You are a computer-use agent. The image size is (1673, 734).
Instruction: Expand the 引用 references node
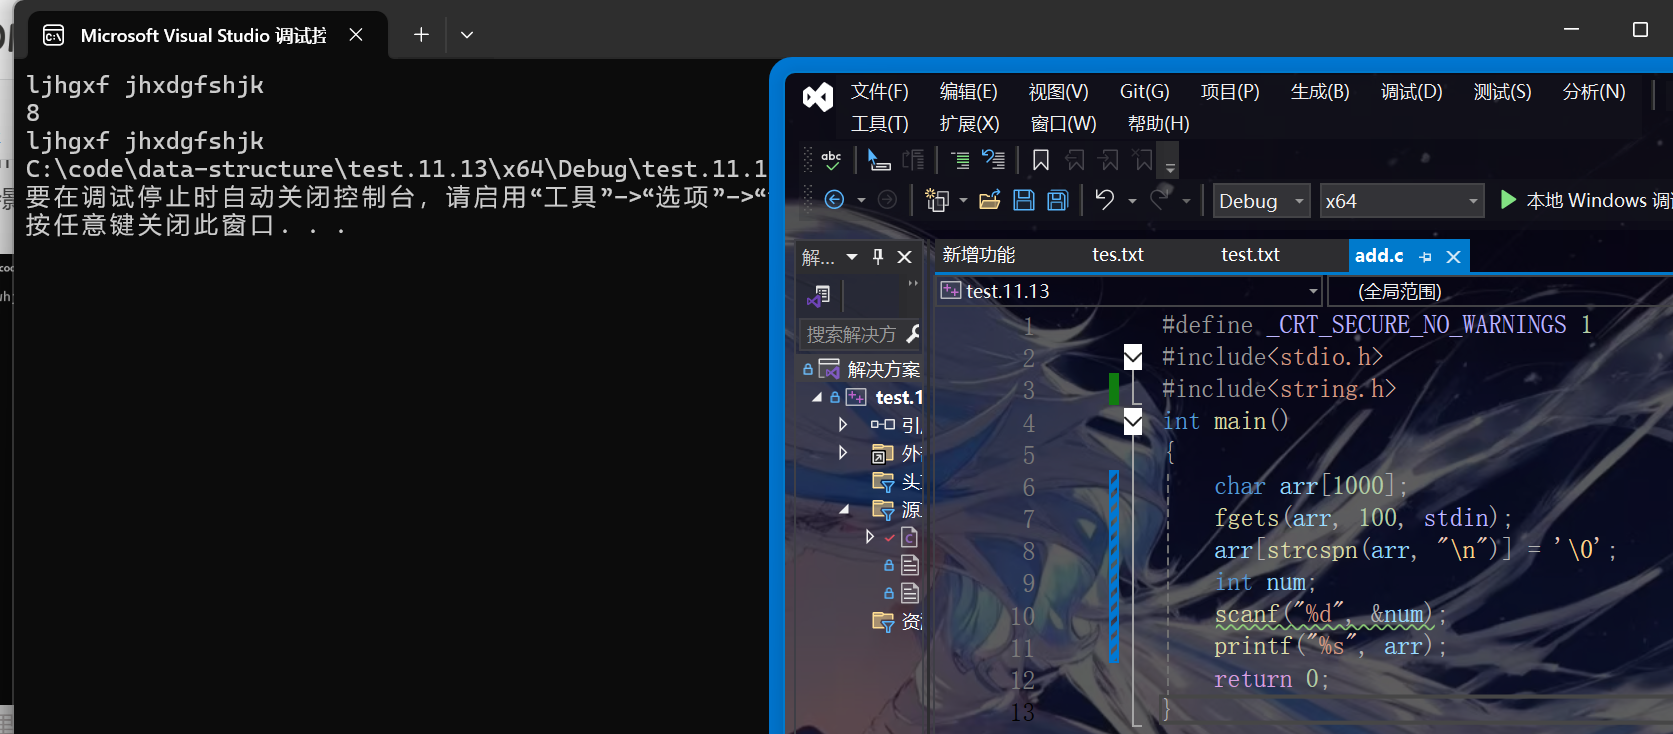[x=843, y=424]
